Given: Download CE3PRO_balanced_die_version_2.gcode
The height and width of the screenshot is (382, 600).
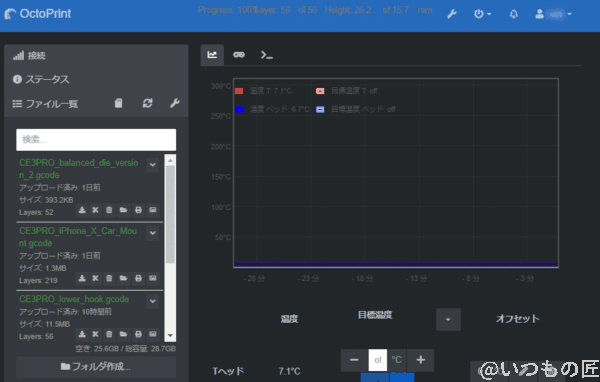Looking at the screenshot, I should point(82,210).
